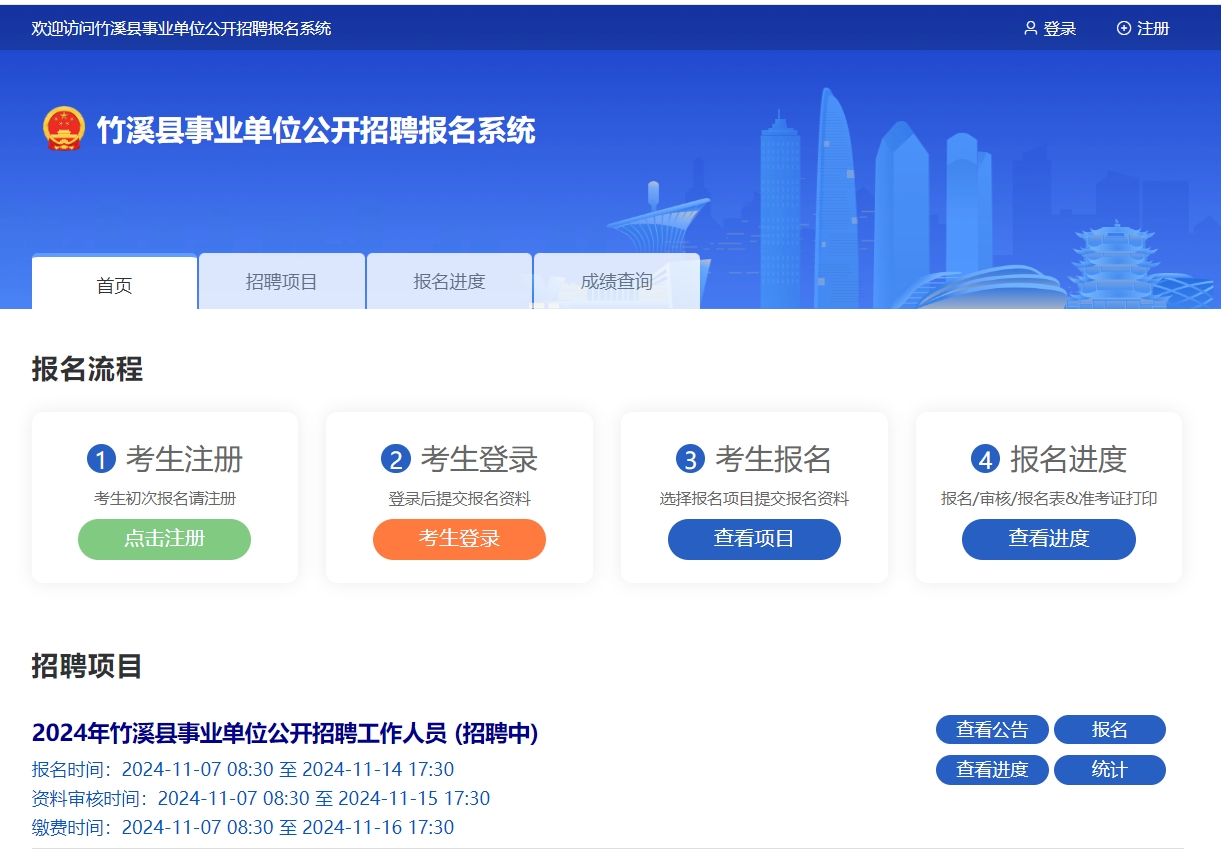View 统计 for the recruitment project

click(1109, 770)
